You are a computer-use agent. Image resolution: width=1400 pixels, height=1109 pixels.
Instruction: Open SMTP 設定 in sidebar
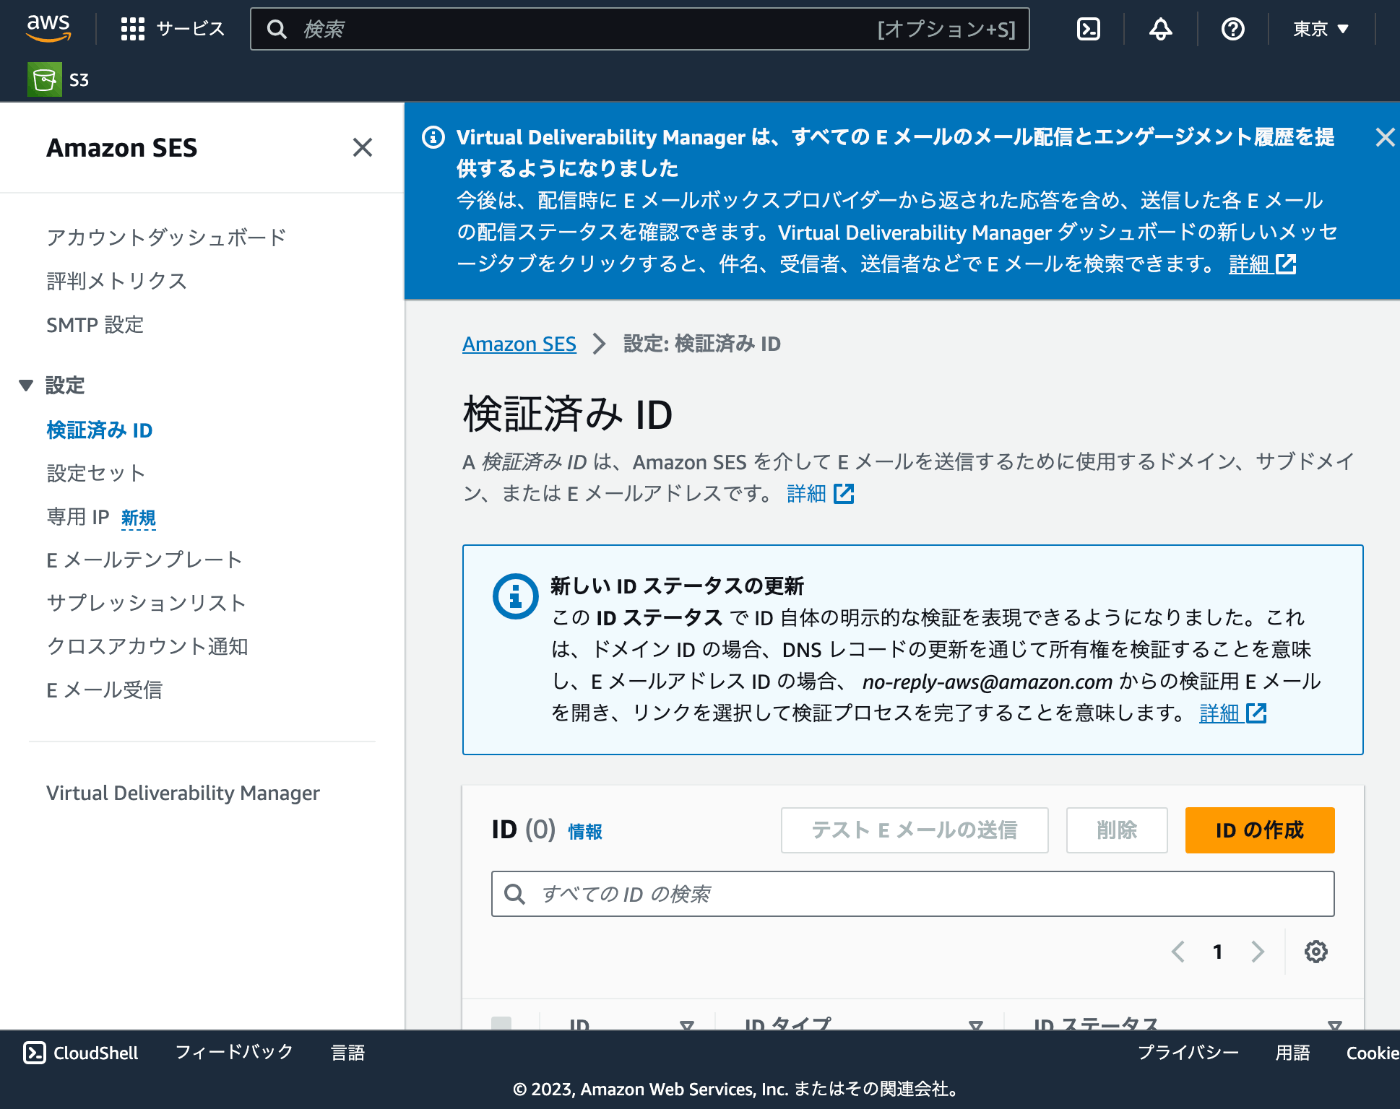95,325
